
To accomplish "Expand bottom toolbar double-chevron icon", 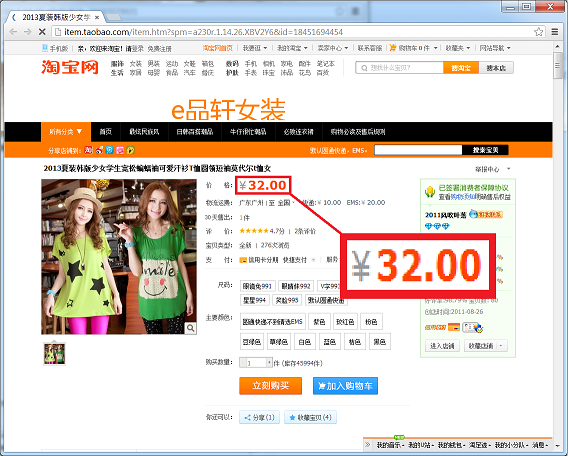I will (x=368, y=444).
